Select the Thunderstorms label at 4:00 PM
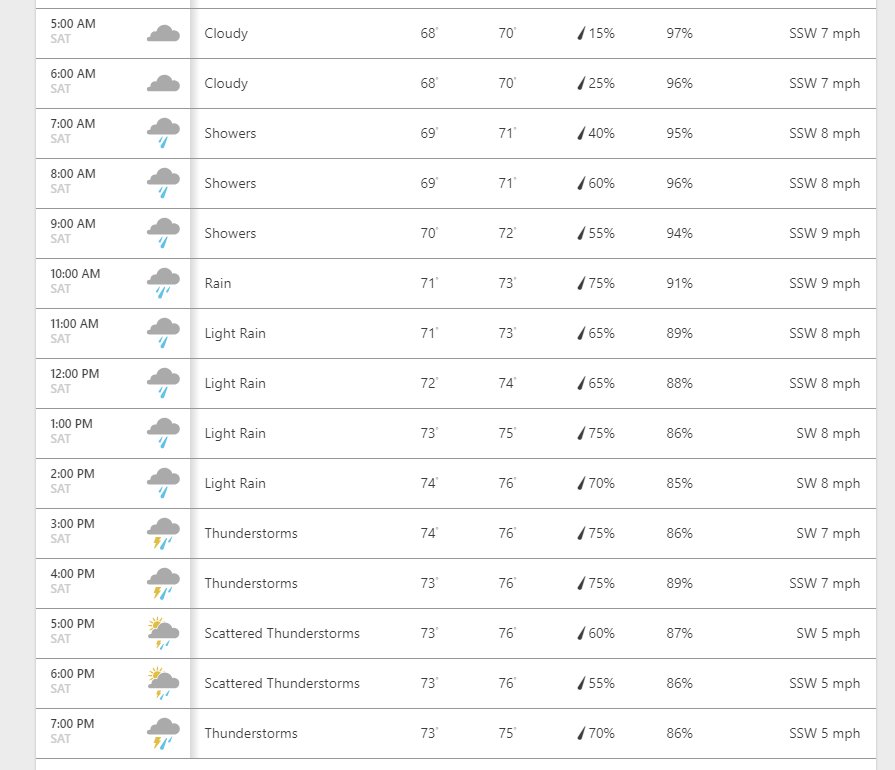Screen dimensions: 895x770 point(251,583)
